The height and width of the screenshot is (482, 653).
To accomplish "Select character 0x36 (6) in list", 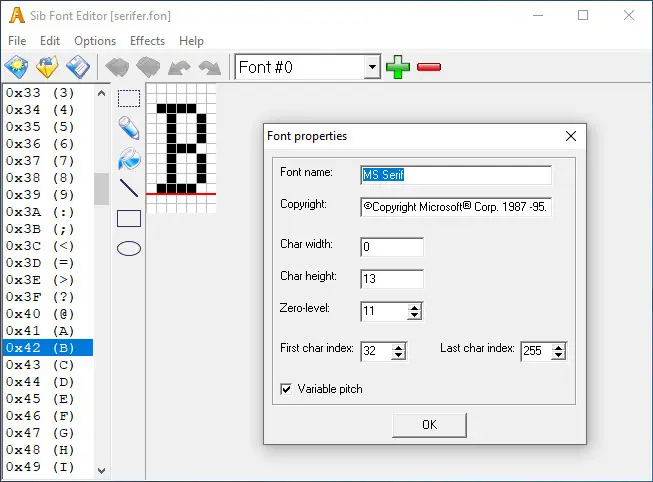I will 47,144.
